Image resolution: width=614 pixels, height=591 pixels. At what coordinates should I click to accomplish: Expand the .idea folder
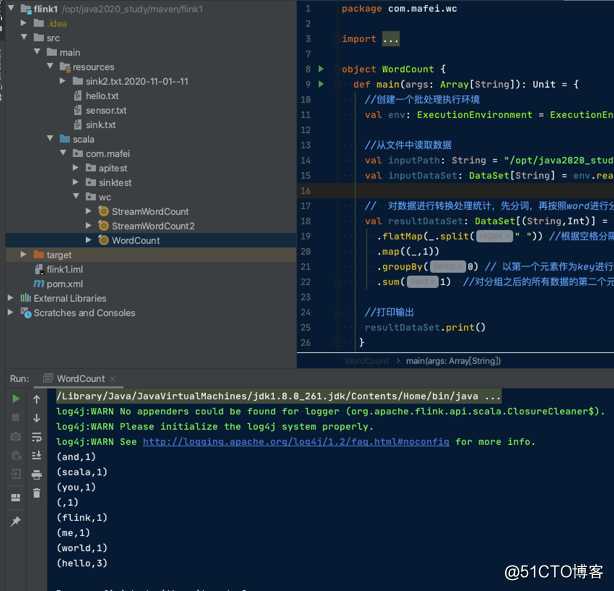tap(23, 23)
